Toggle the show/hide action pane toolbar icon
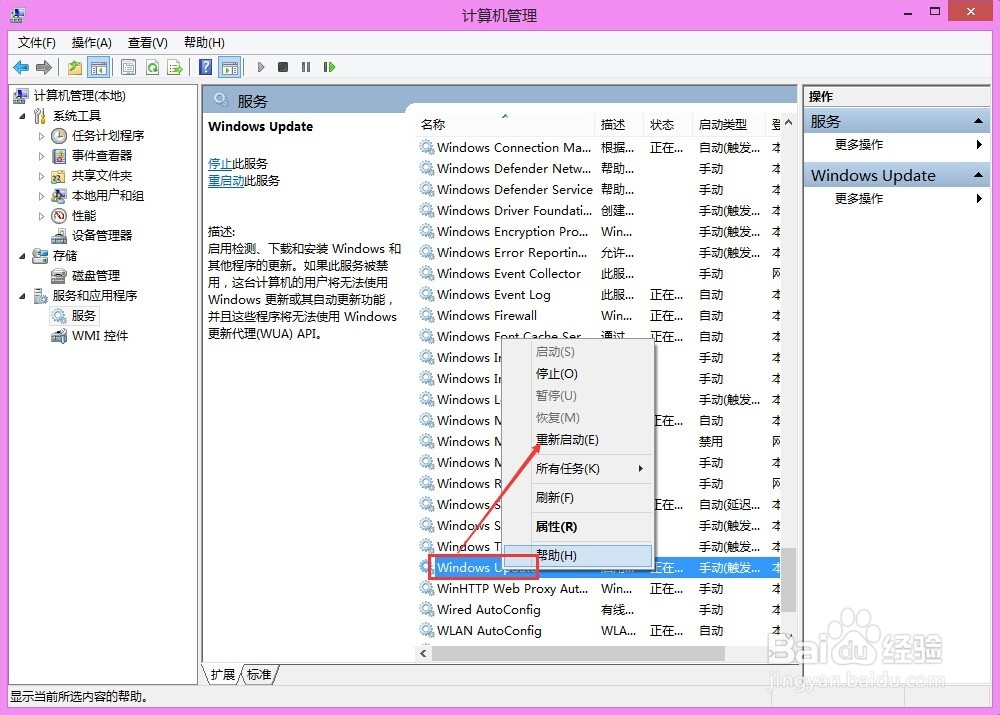The image size is (1000, 715). click(x=232, y=67)
